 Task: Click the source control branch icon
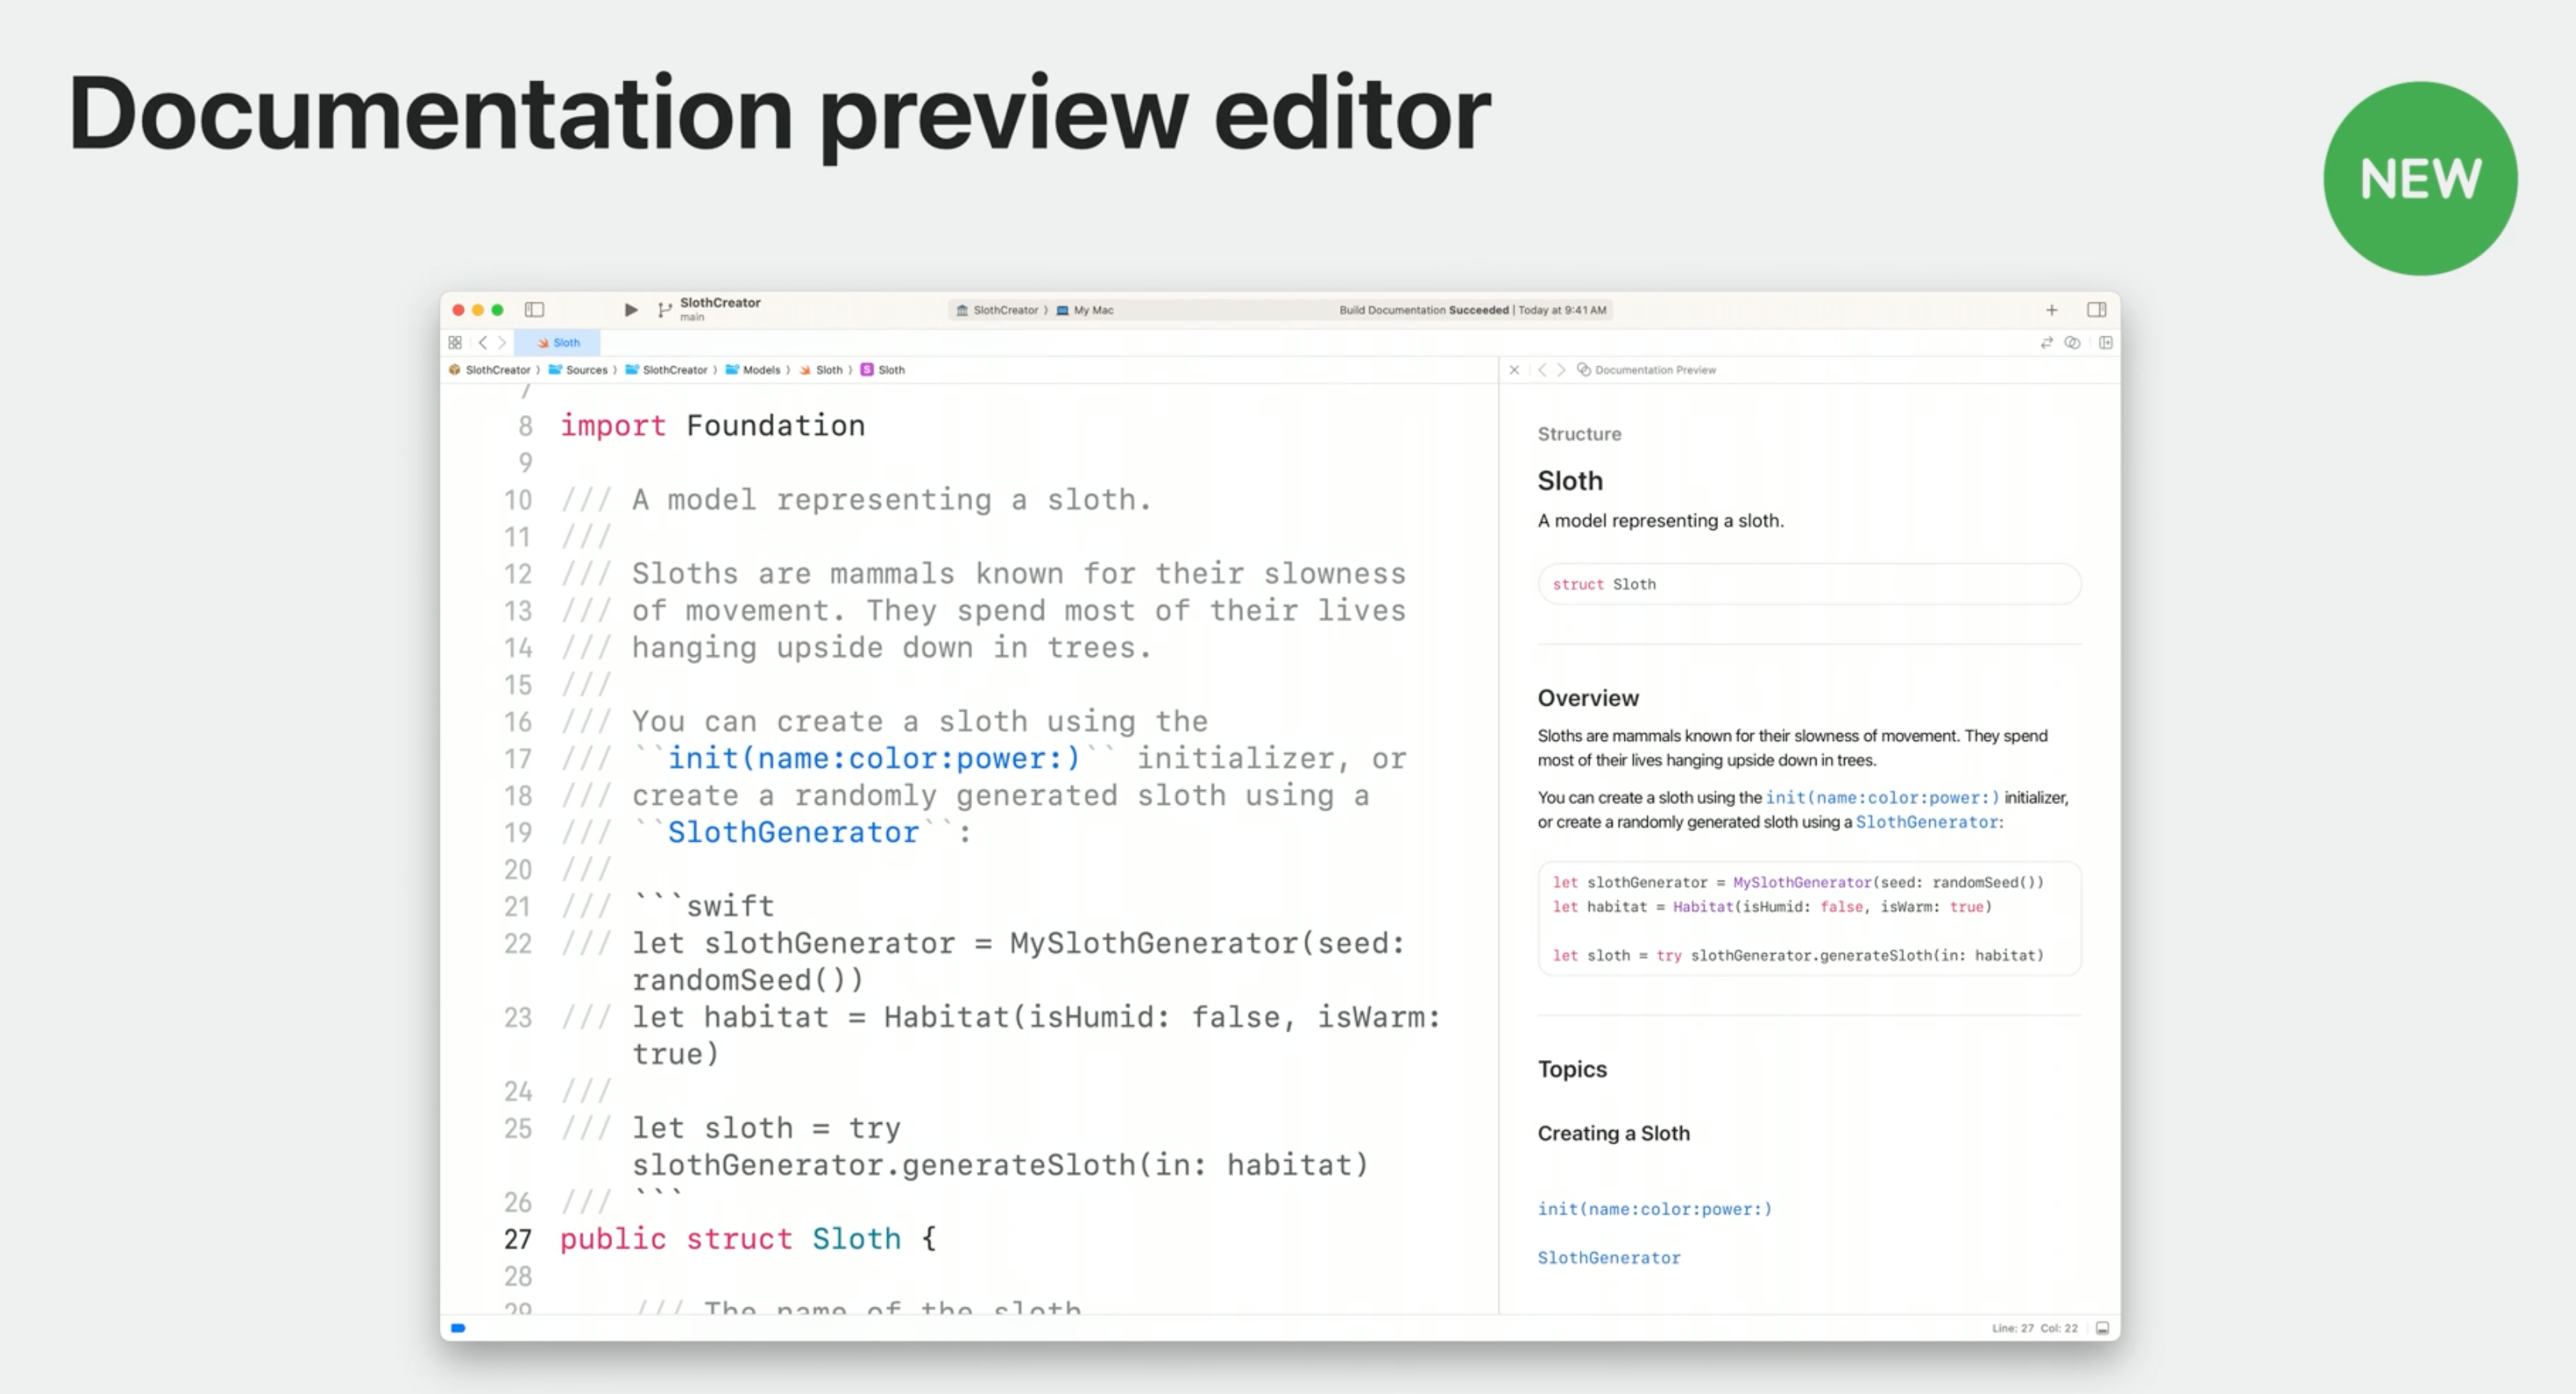(x=664, y=310)
